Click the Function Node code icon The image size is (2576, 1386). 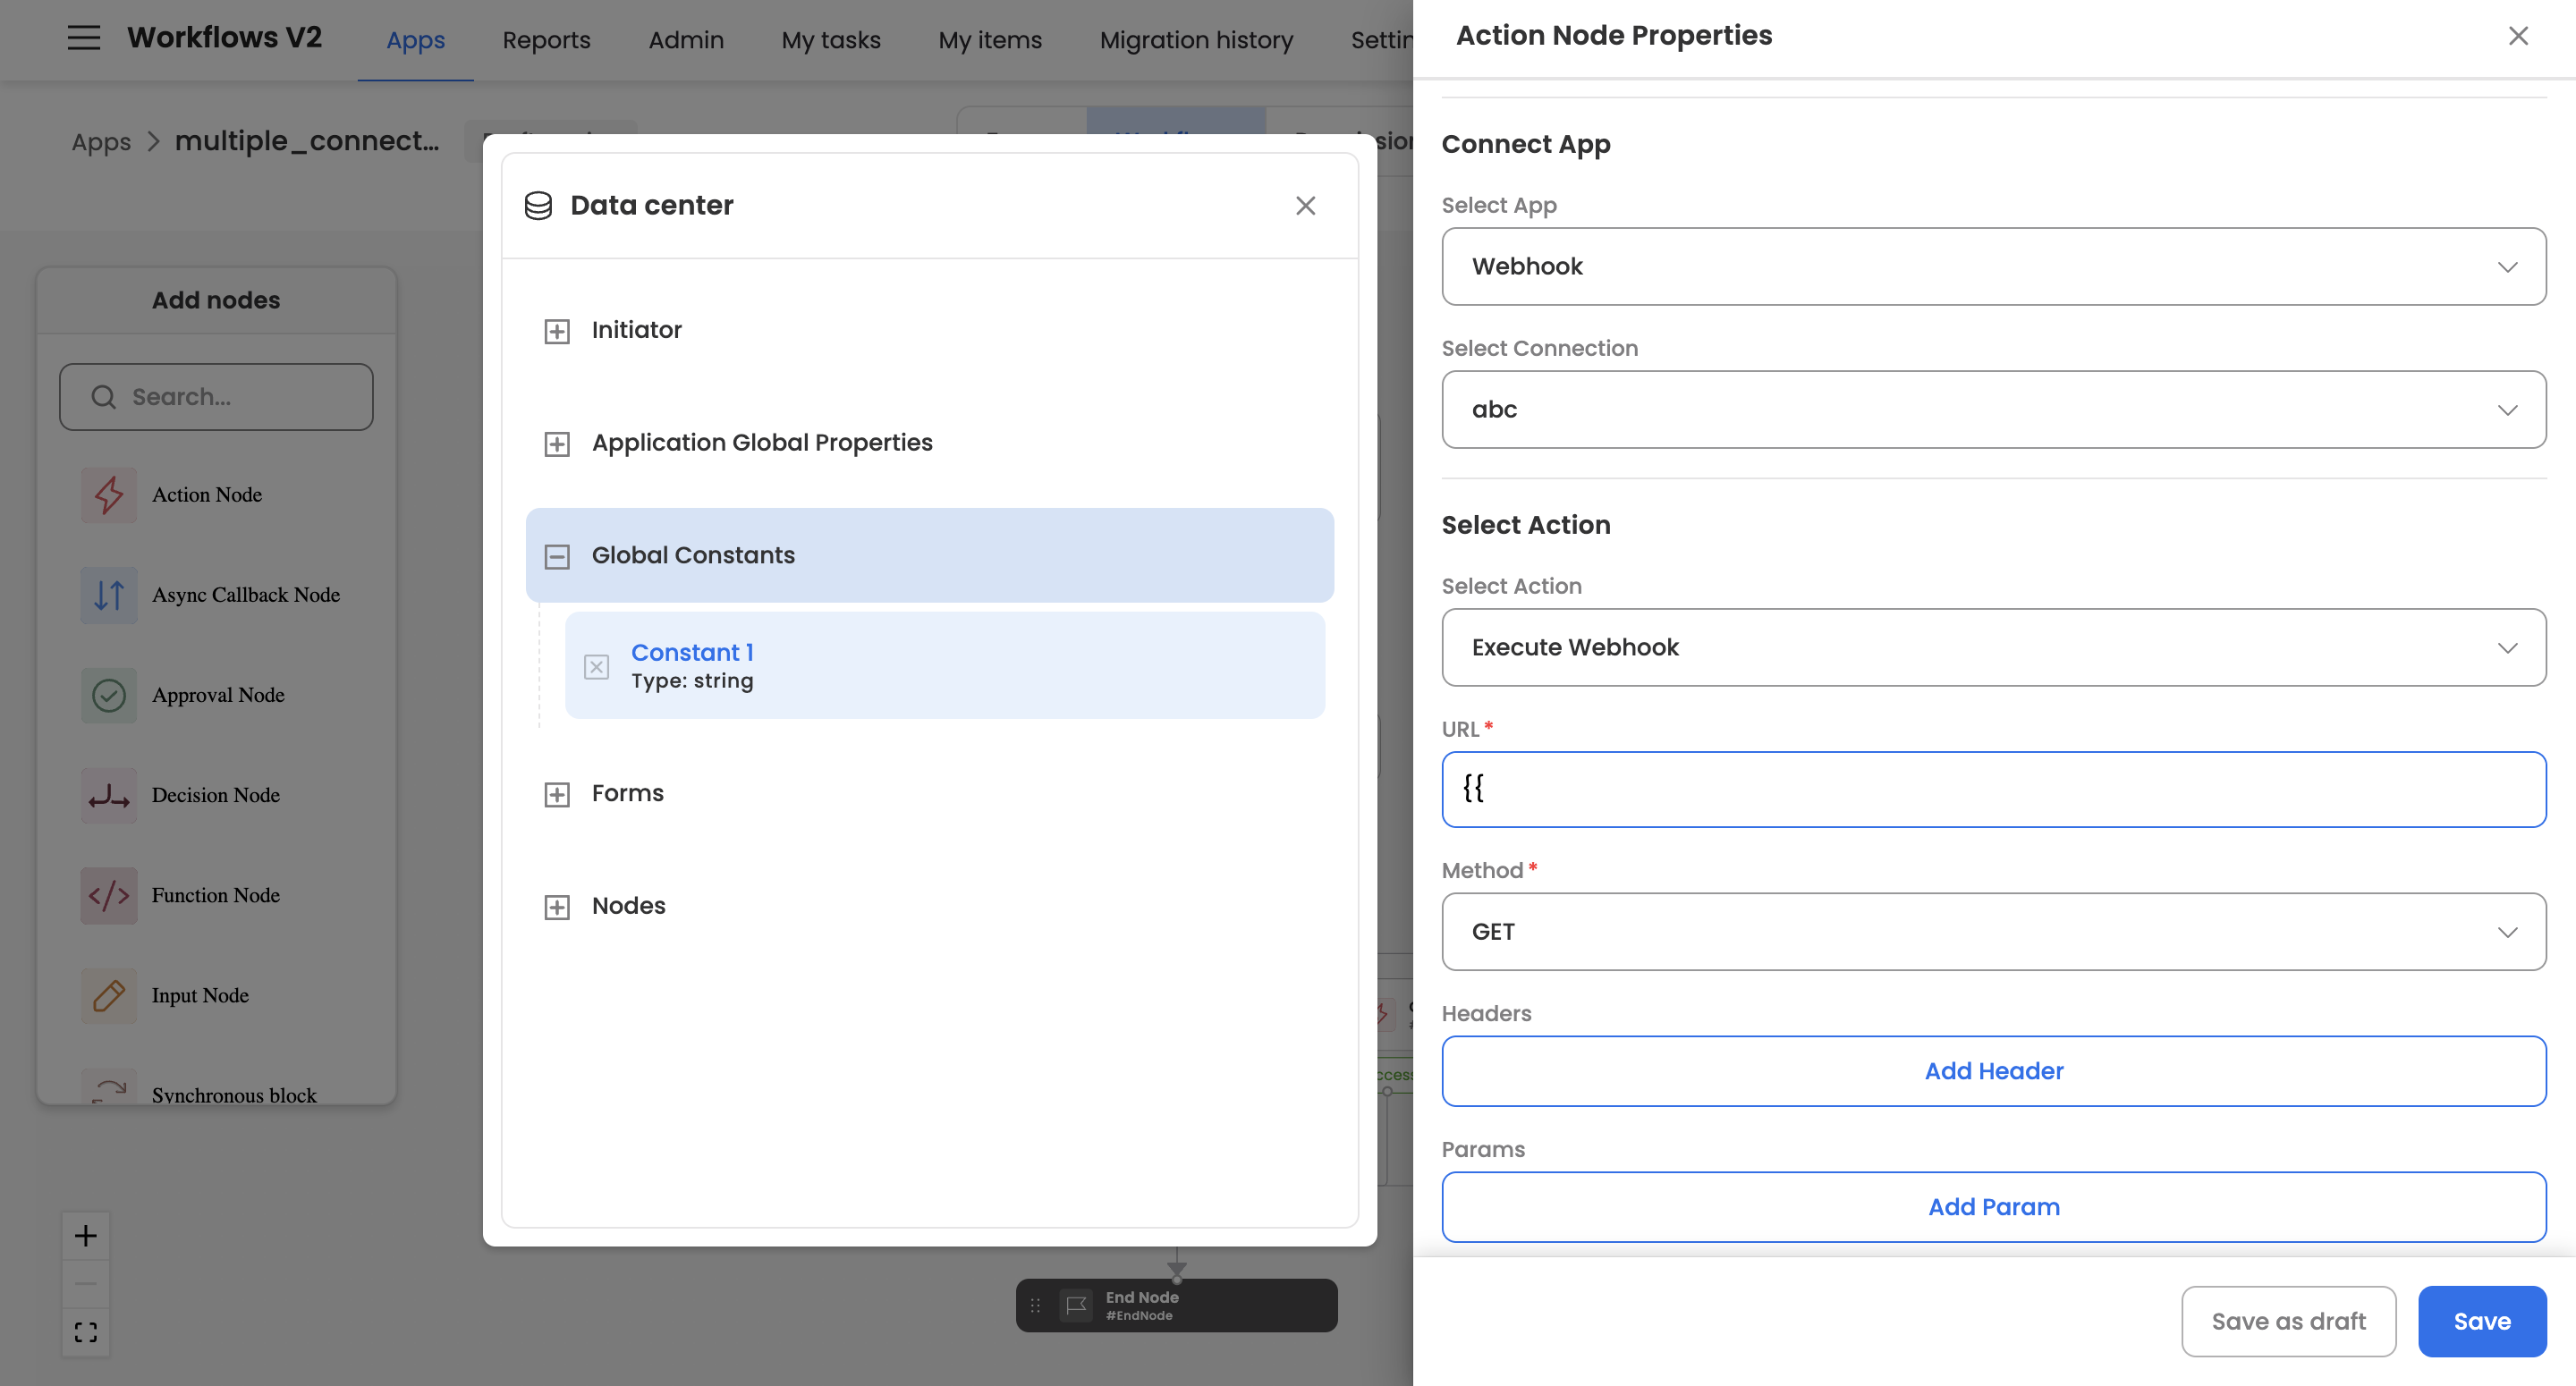(109, 895)
